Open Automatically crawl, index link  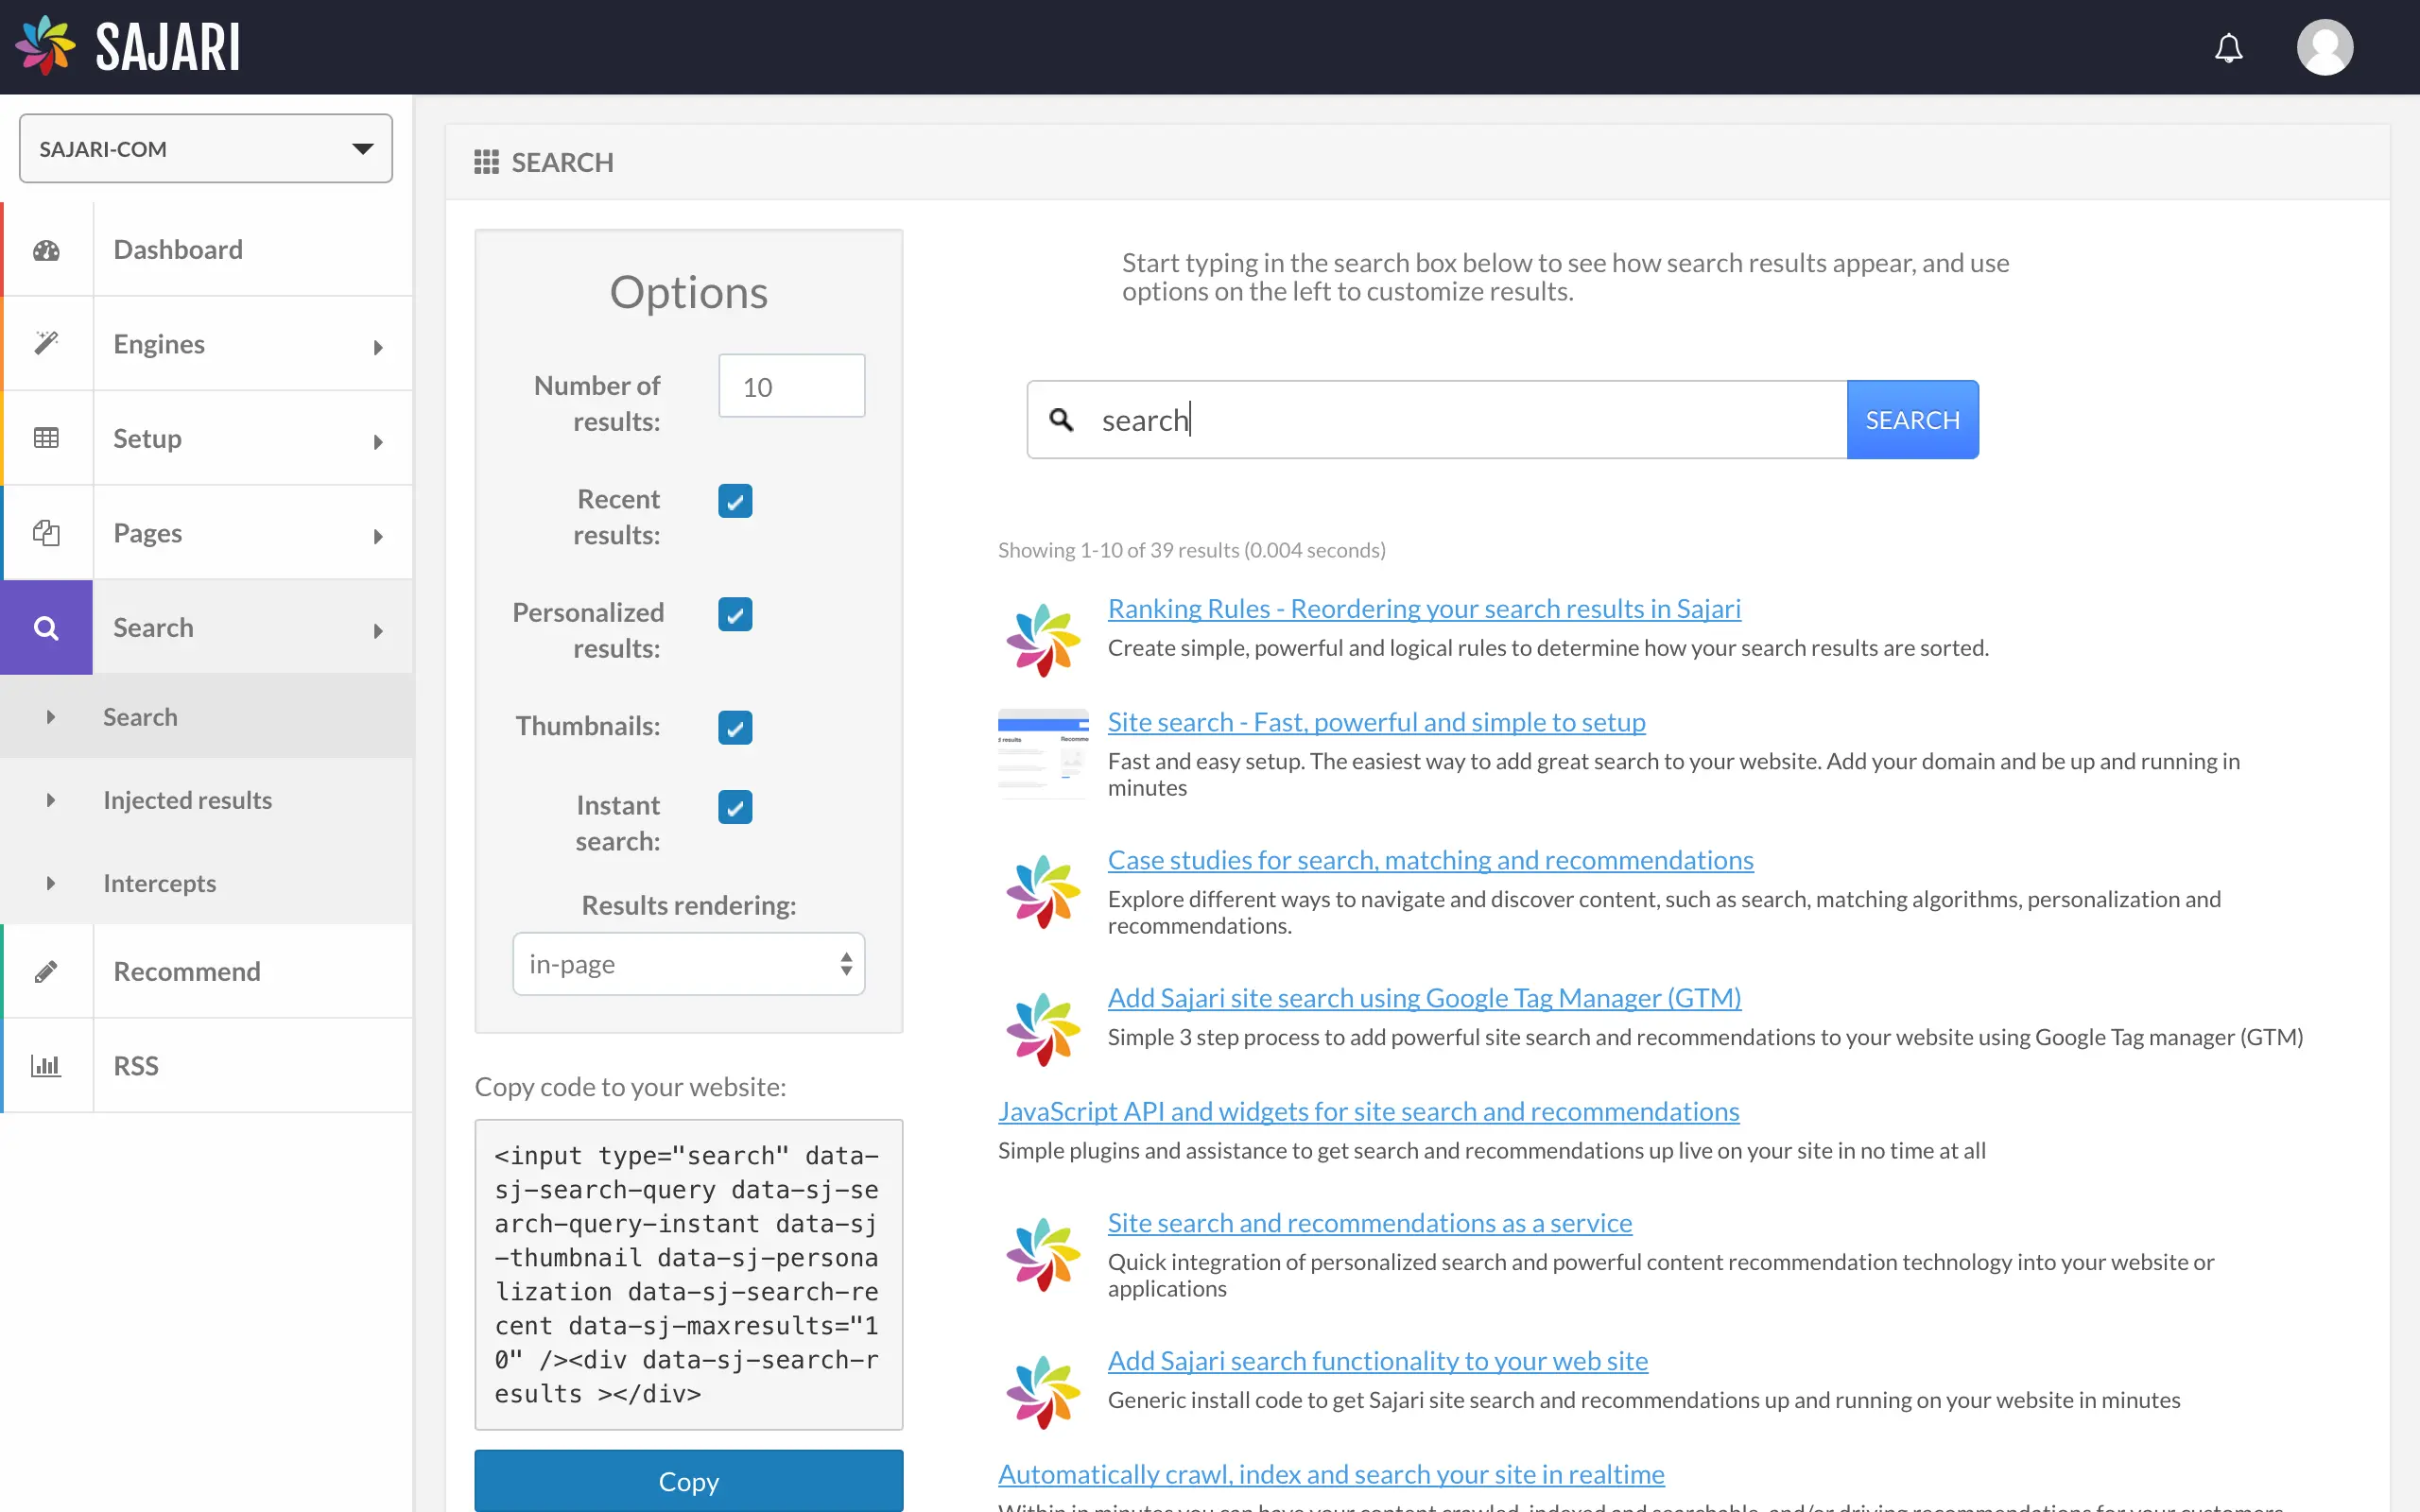point(1331,1474)
